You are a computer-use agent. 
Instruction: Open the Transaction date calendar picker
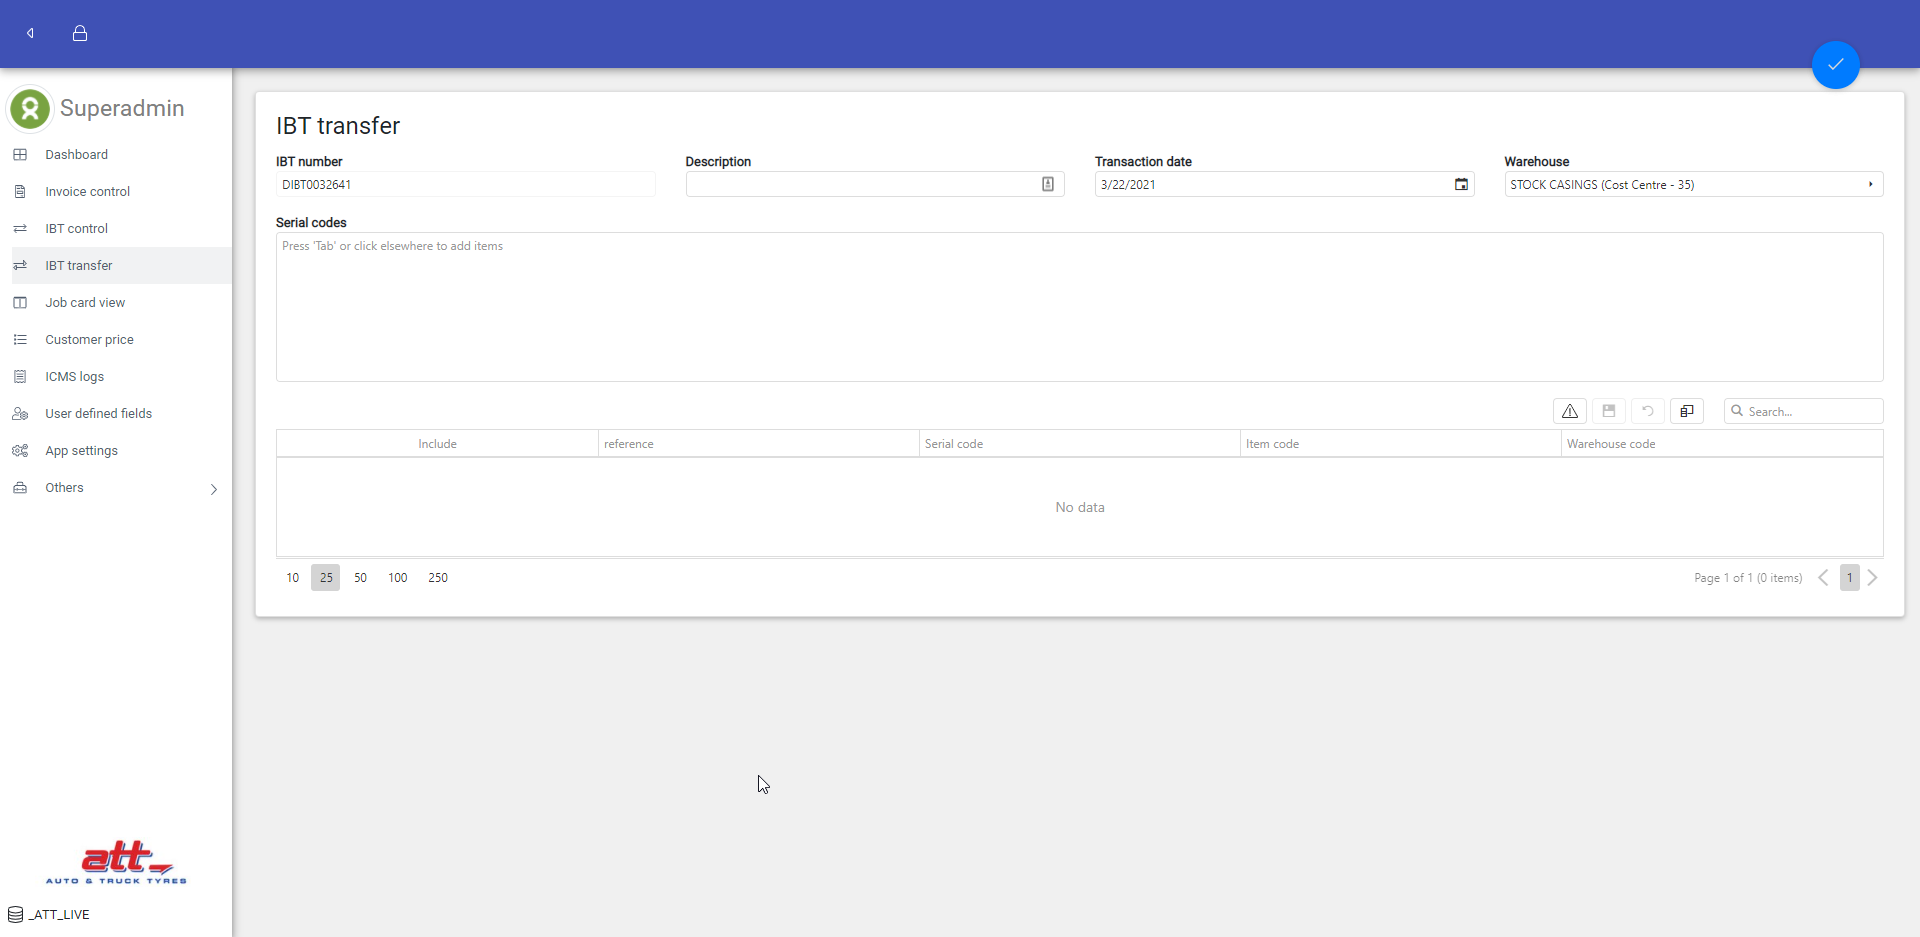click(x=1461, y=184)
